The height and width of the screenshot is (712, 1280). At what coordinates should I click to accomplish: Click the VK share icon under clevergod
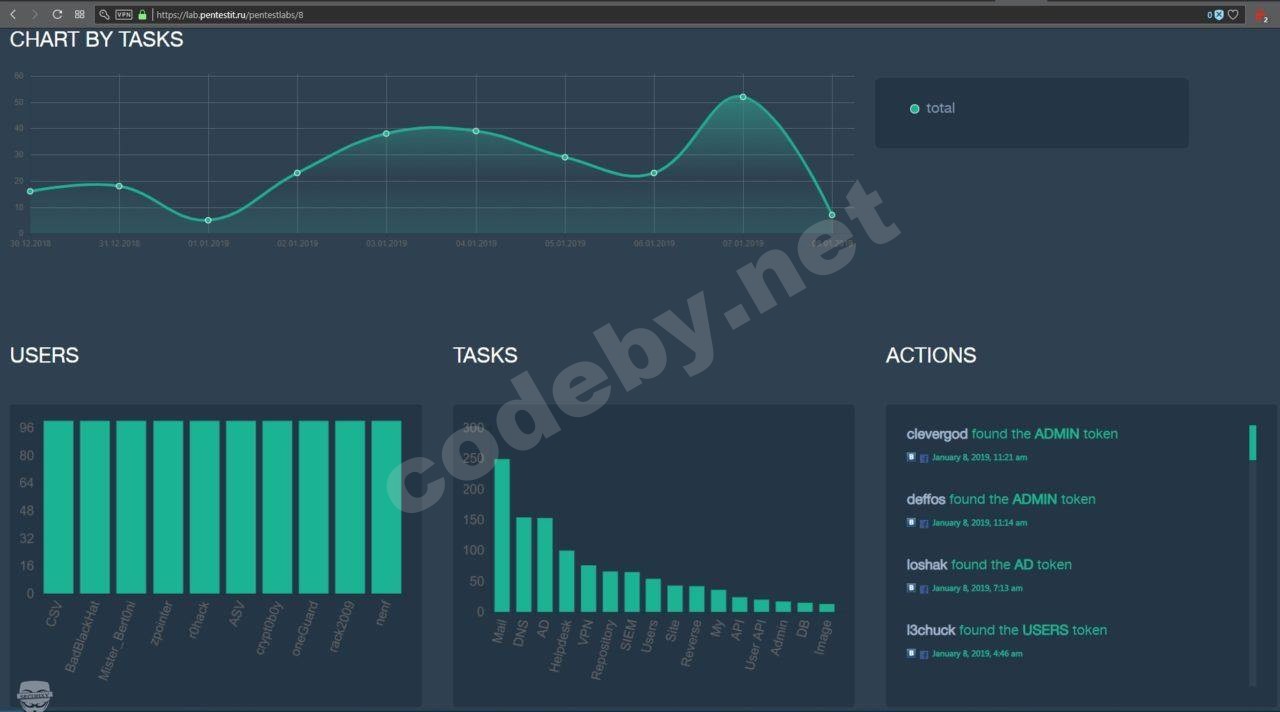pos(911,456)
